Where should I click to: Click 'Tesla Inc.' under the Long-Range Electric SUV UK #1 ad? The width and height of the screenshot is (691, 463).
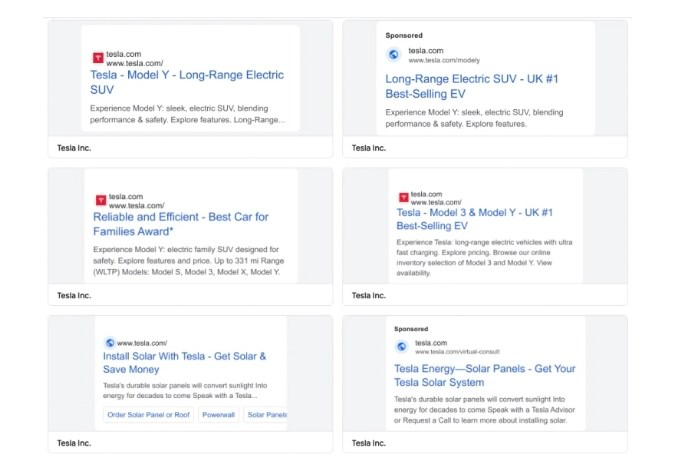coord(369,148)
